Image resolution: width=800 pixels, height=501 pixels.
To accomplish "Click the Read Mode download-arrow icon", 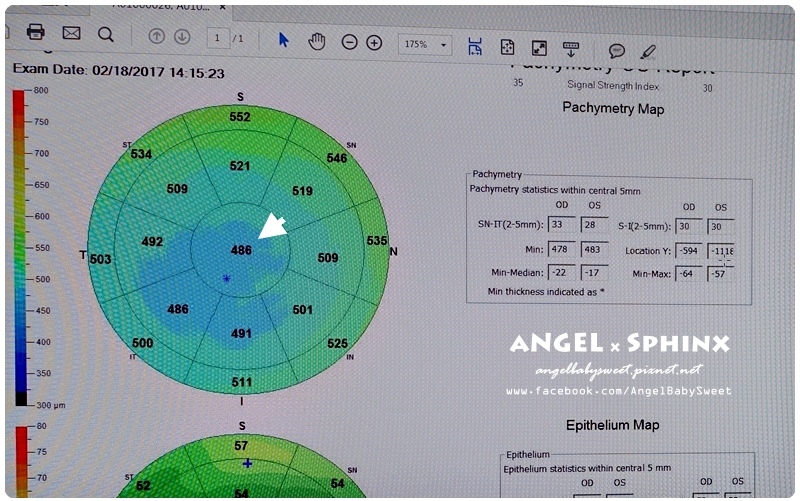I will click(570, 49).
